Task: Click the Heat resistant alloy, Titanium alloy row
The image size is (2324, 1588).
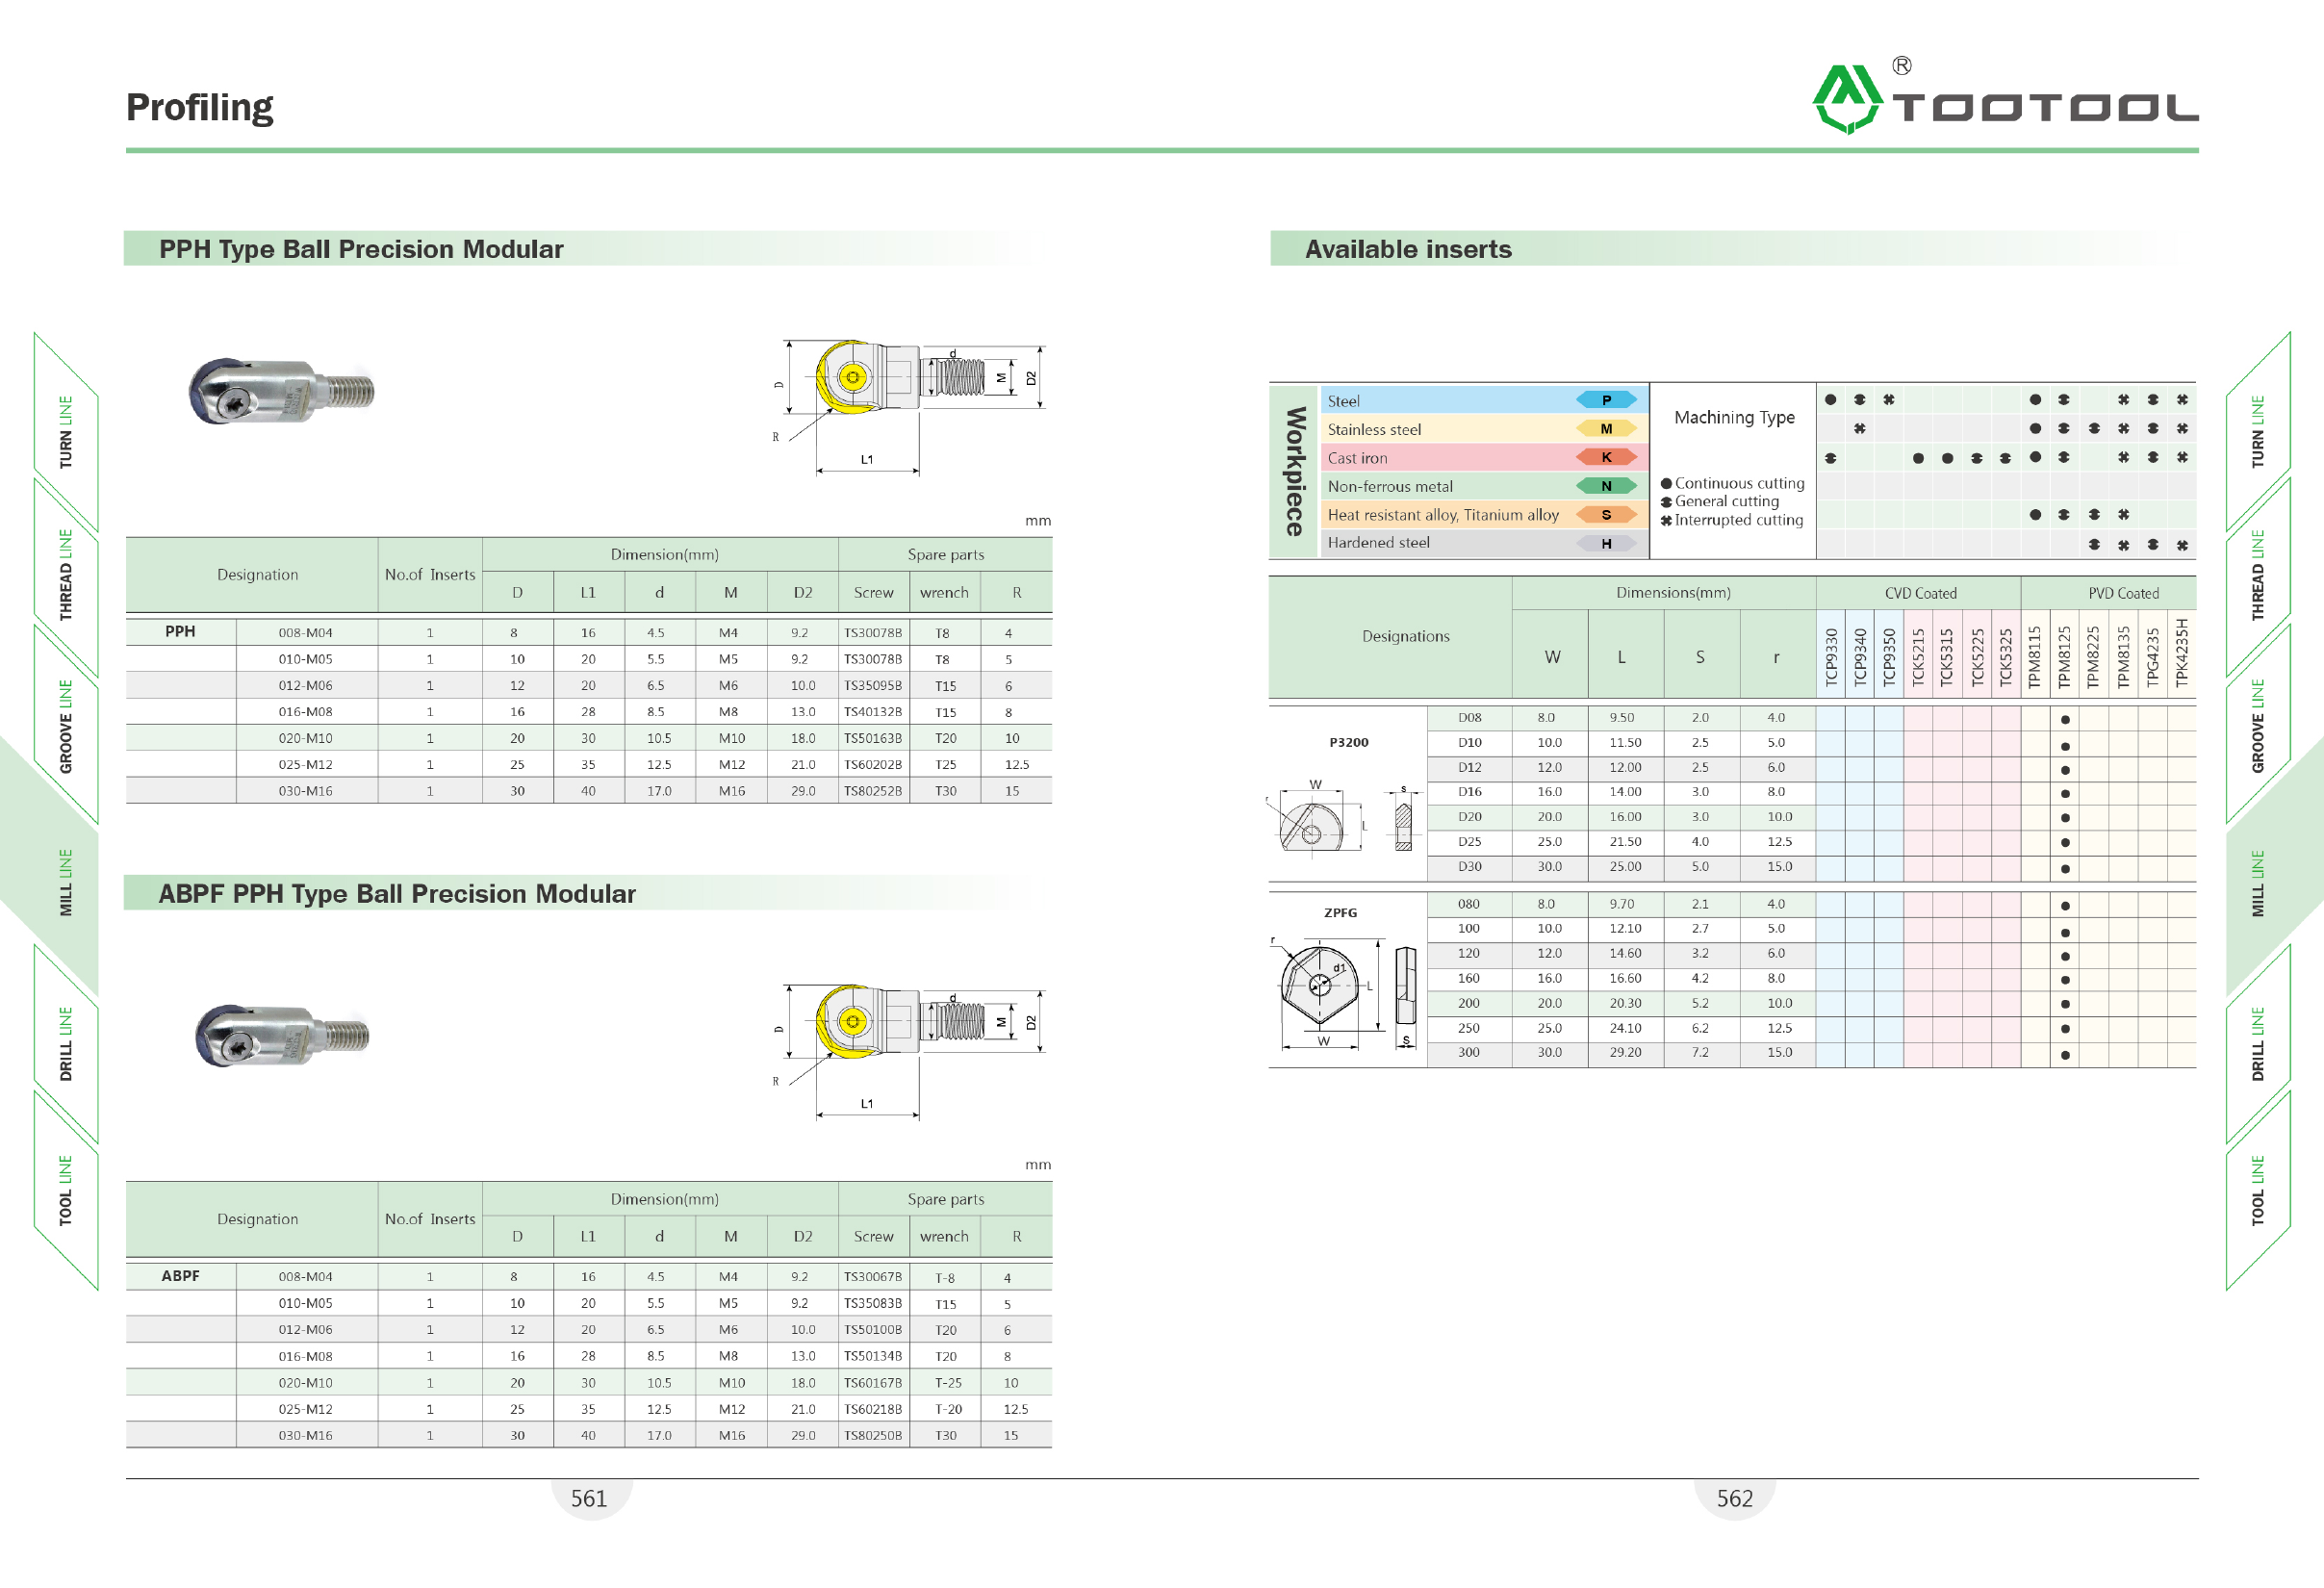Action: coord(1484,515)
